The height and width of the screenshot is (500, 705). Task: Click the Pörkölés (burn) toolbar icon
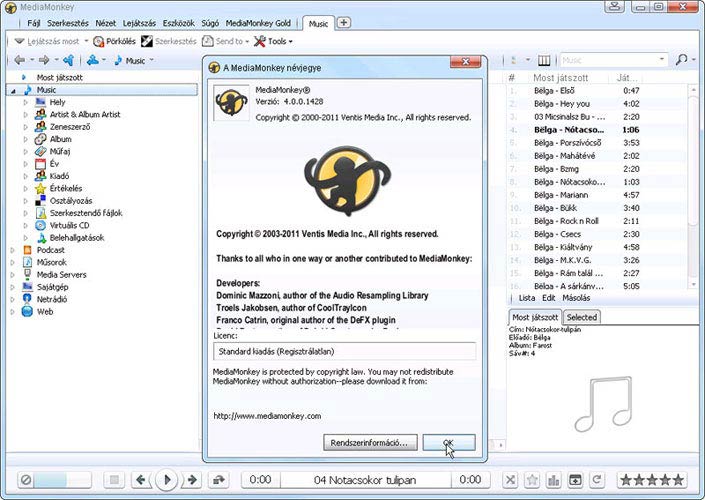98,41
